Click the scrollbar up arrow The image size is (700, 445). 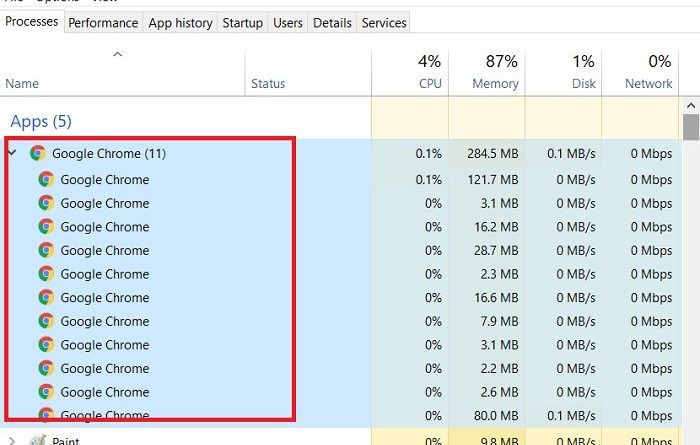point(691,106)
